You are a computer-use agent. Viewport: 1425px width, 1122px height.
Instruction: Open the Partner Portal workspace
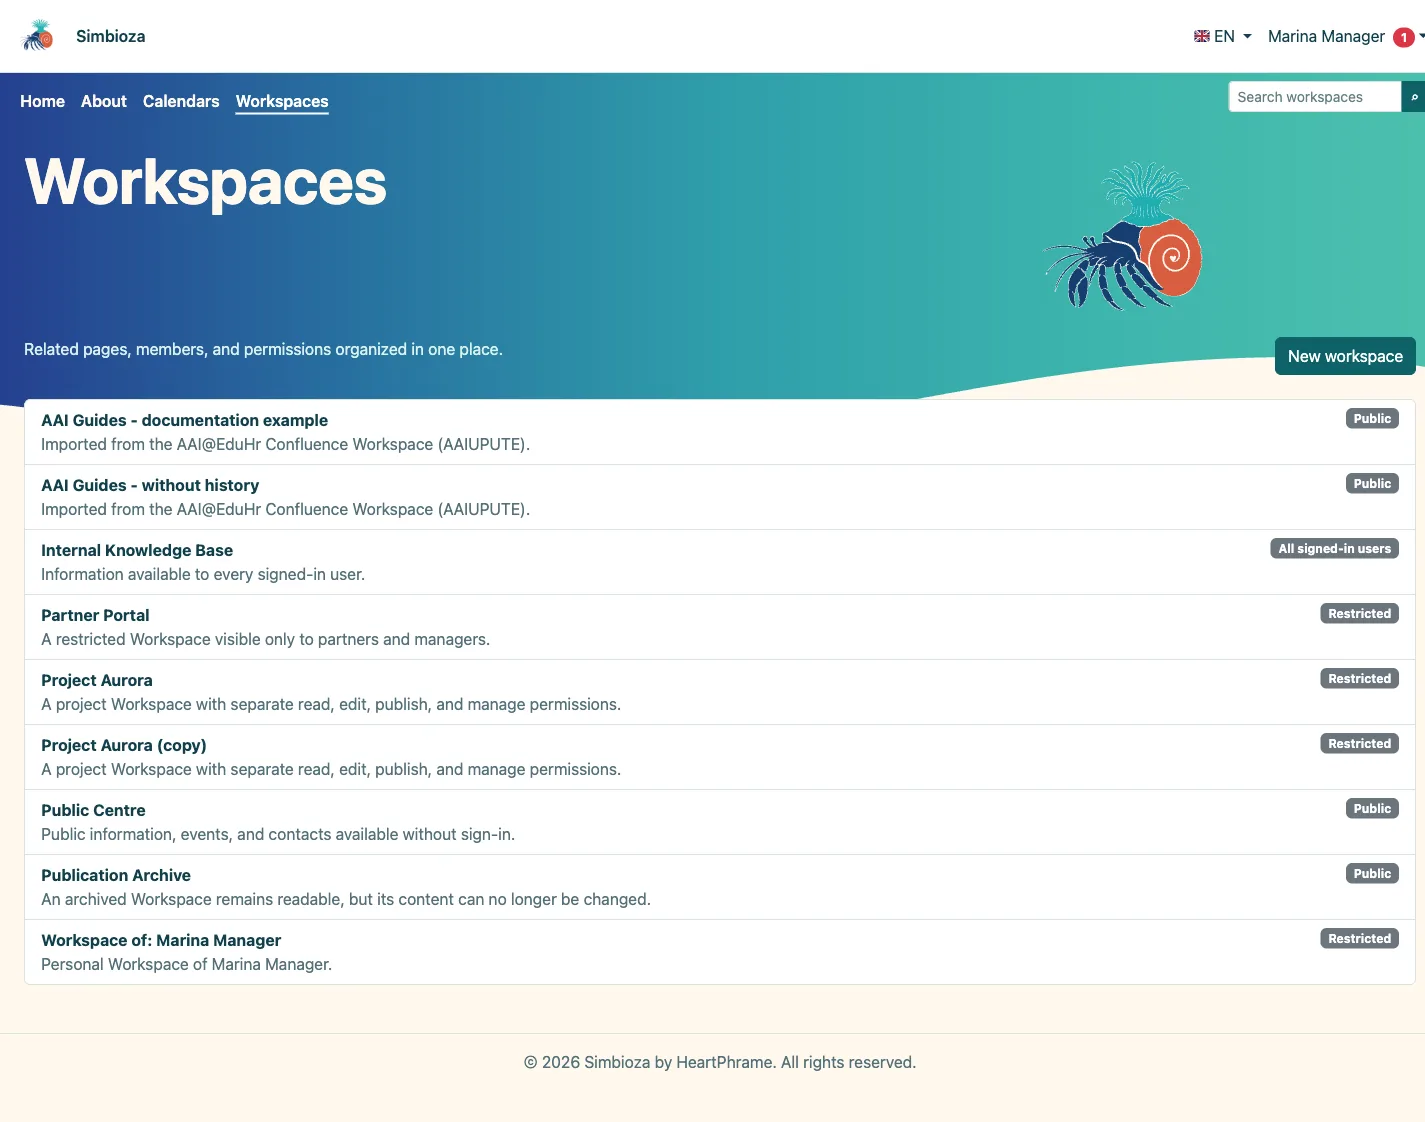[x=95, y=615]
